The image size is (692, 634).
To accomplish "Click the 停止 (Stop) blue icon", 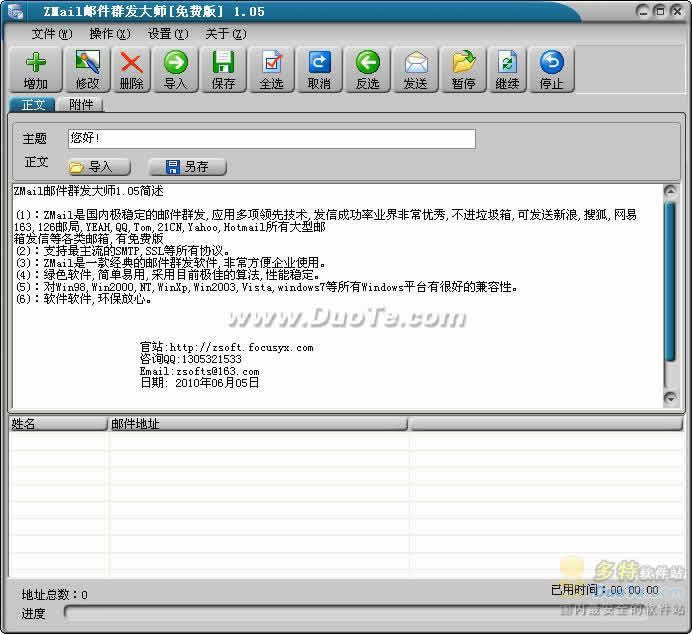I will tap(552, 62).
